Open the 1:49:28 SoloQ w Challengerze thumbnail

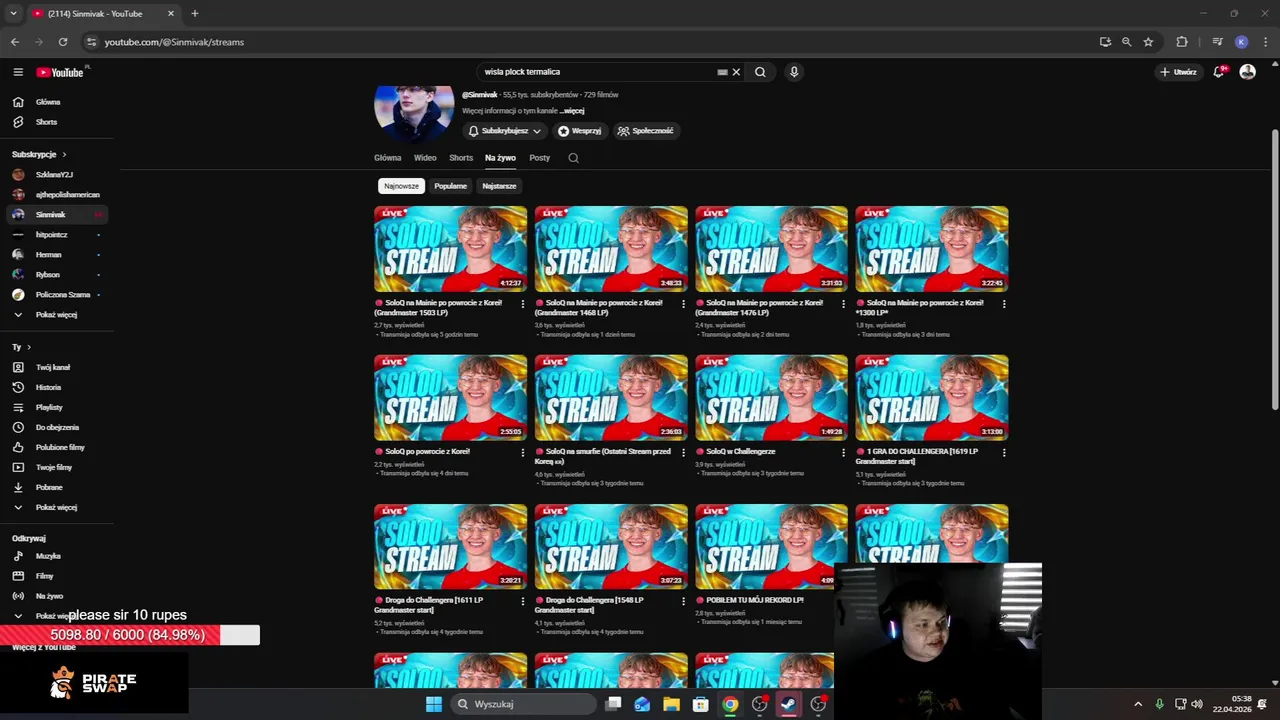point(771,397)
